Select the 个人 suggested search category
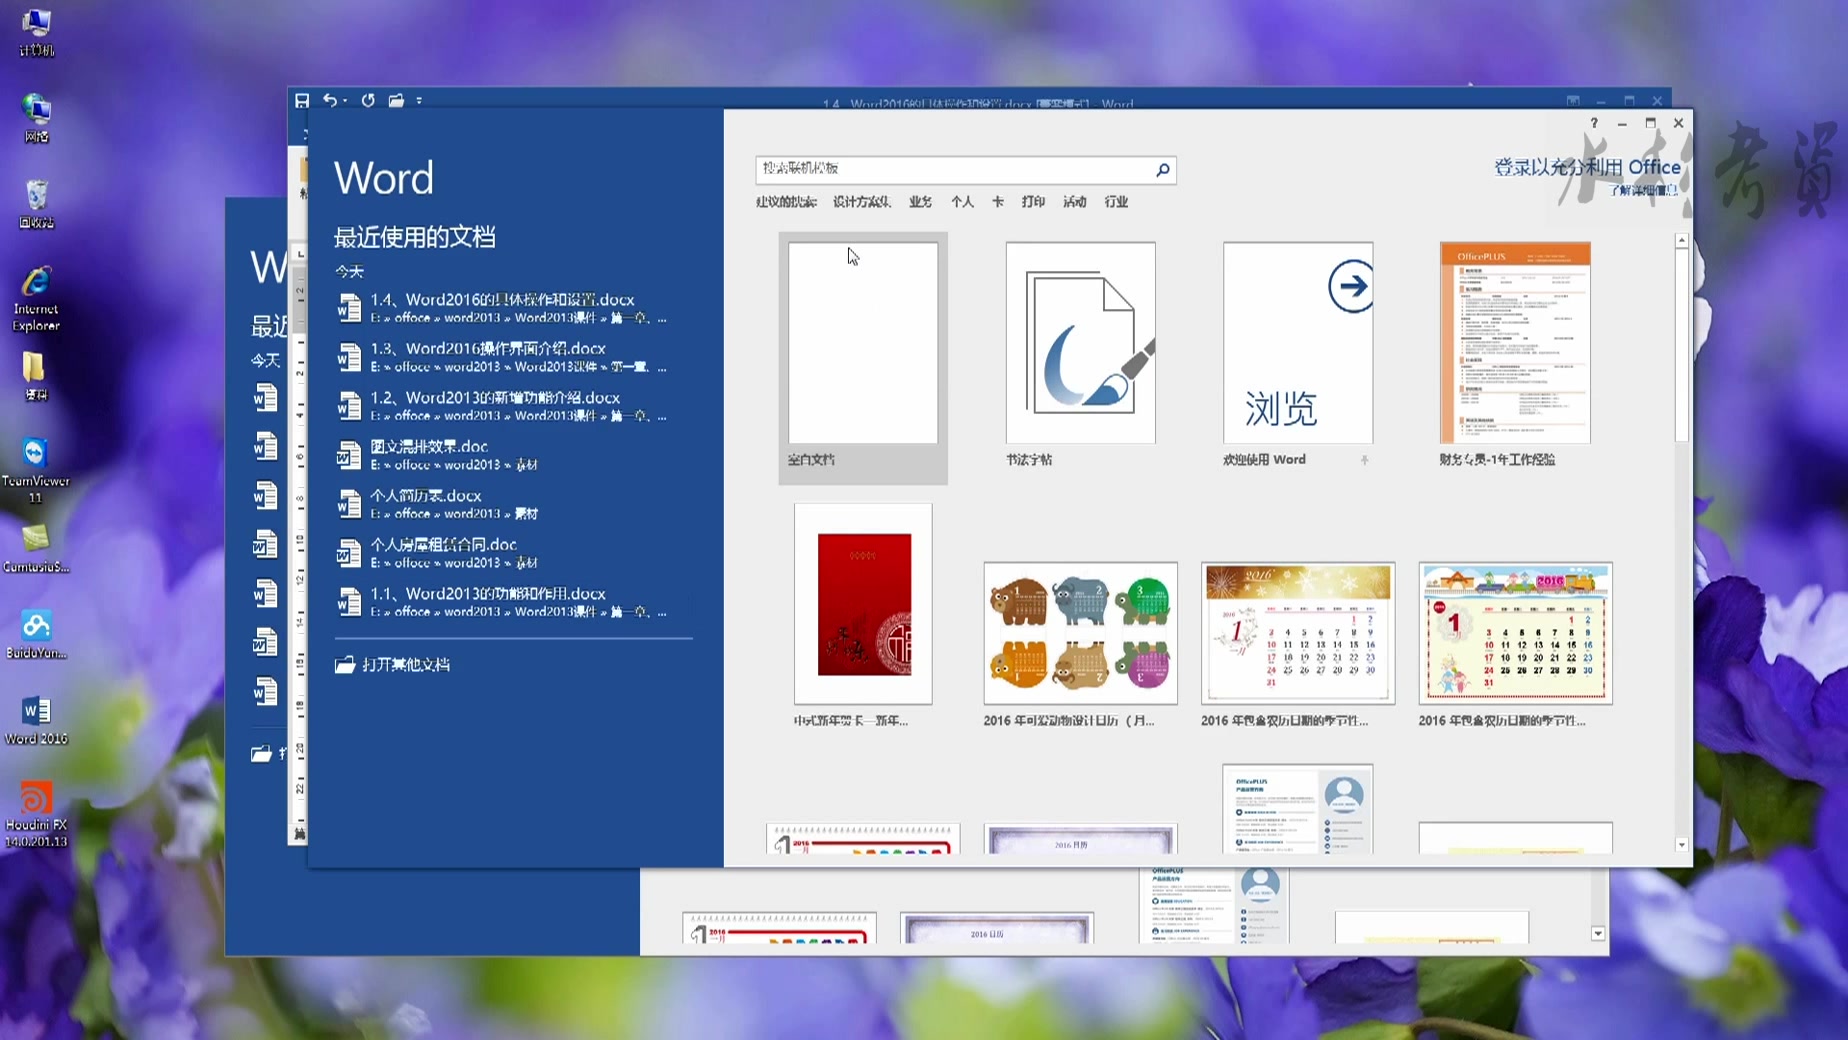The width and height of the screenshot is (1848, 1040). tap(962, 202)
